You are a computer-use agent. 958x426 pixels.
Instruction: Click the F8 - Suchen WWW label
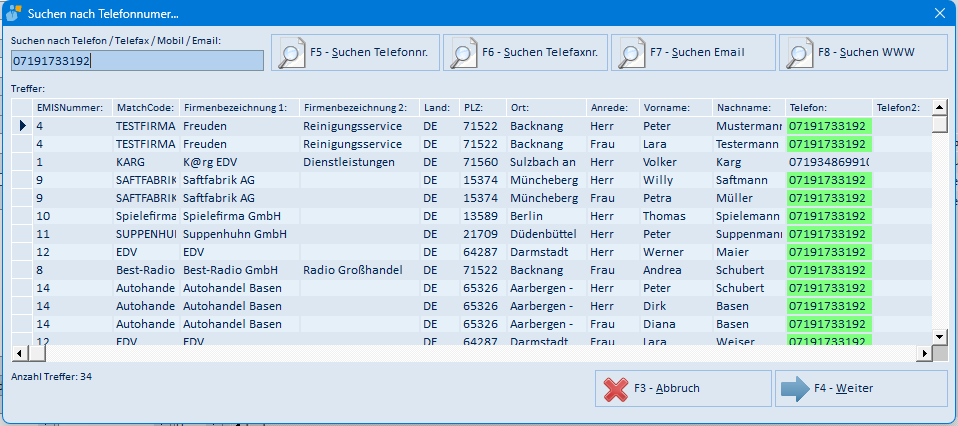click(x=866, y=53)
